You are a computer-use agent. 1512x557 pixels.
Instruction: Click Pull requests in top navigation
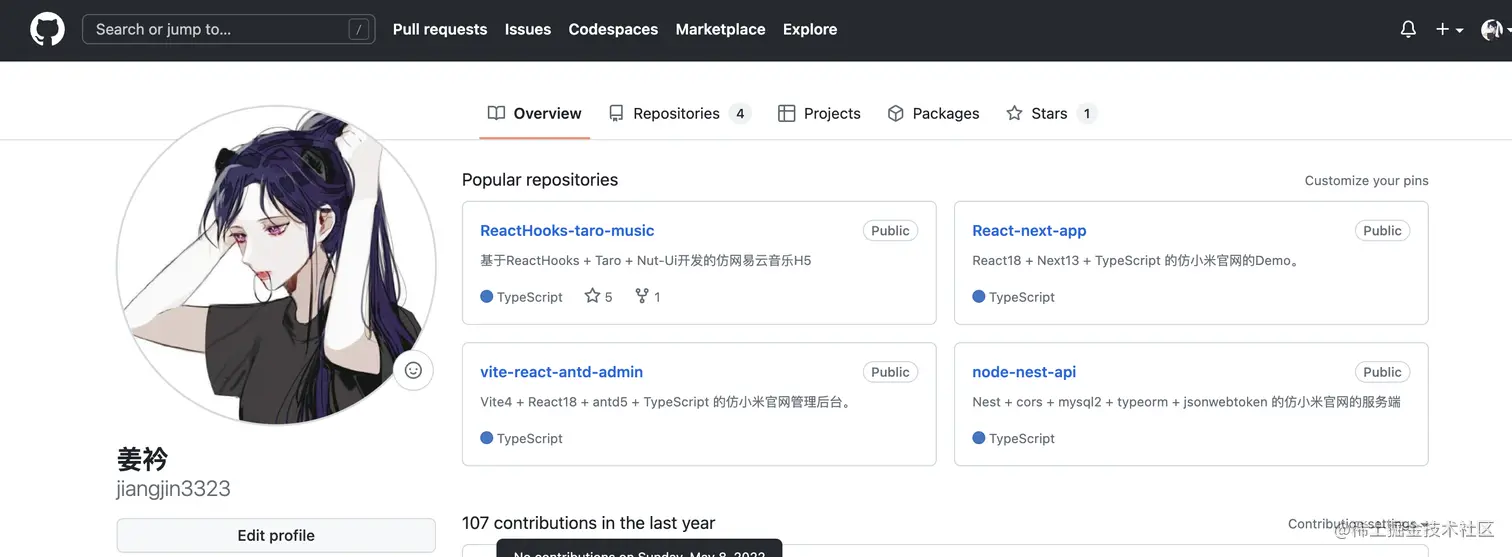tap(440, 29)
